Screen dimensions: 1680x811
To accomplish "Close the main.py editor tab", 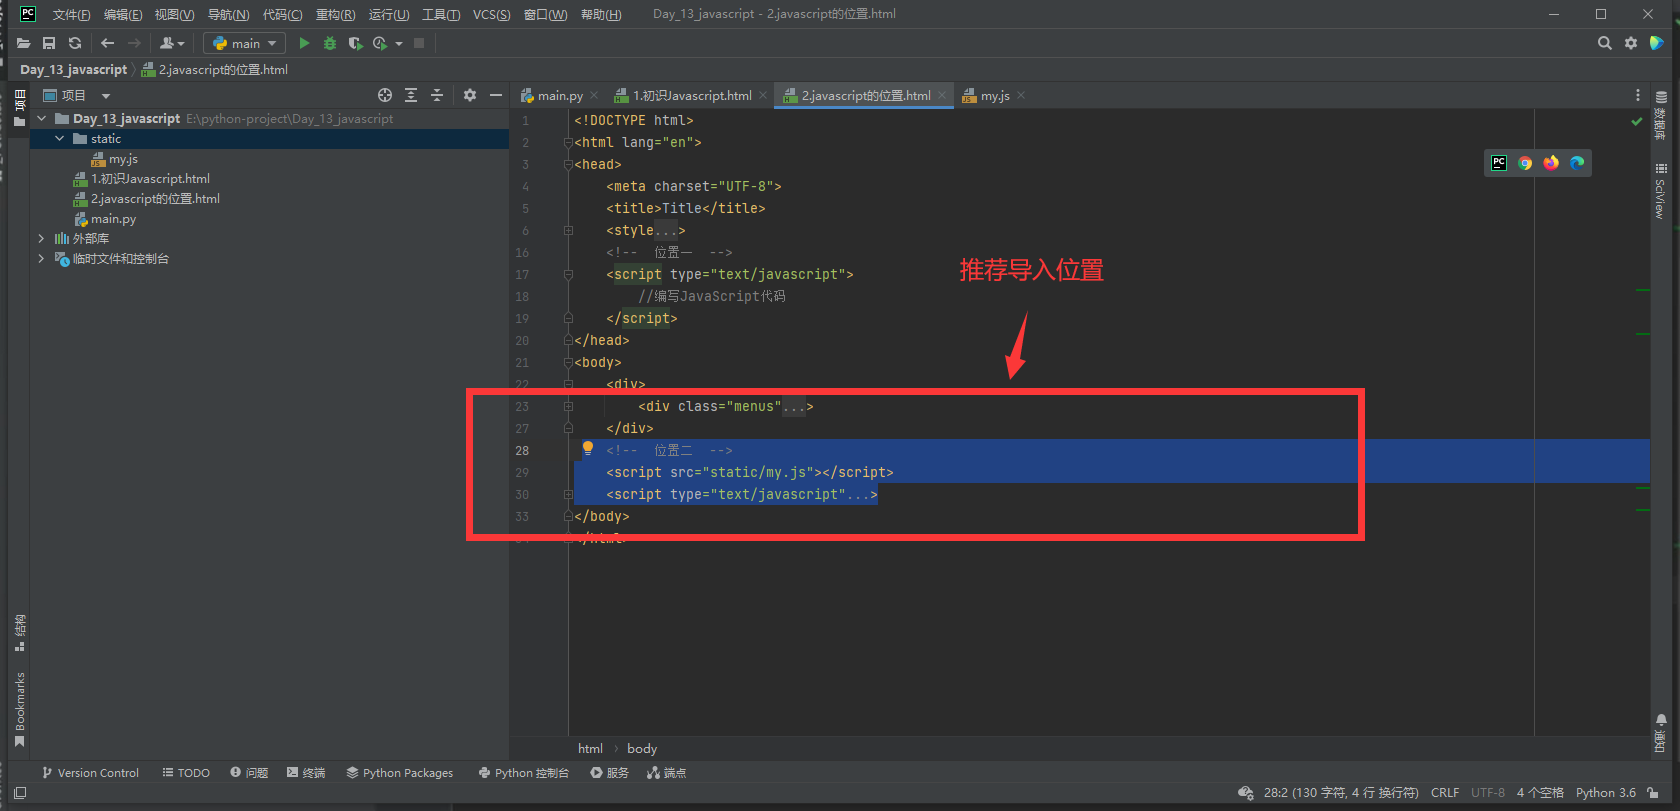I will pos(594,96).
